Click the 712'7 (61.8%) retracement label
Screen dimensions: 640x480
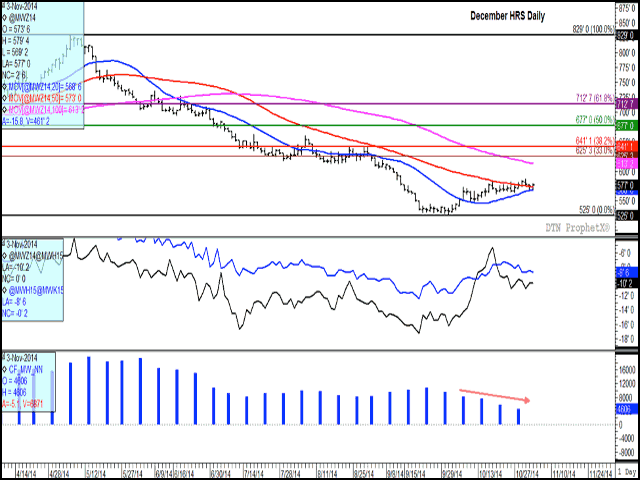pos(594,97)
